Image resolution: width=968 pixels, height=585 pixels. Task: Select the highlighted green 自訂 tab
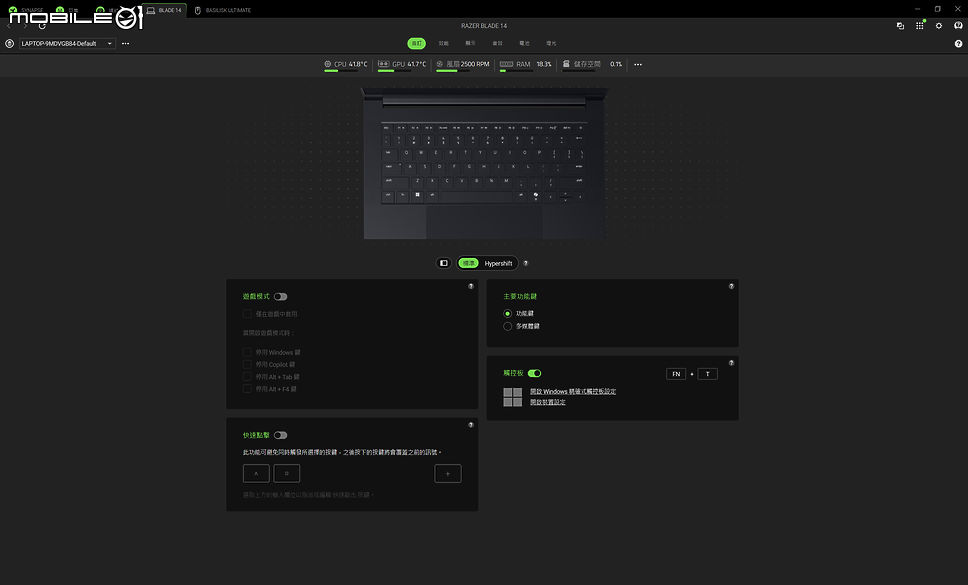[x=417, y=43]
